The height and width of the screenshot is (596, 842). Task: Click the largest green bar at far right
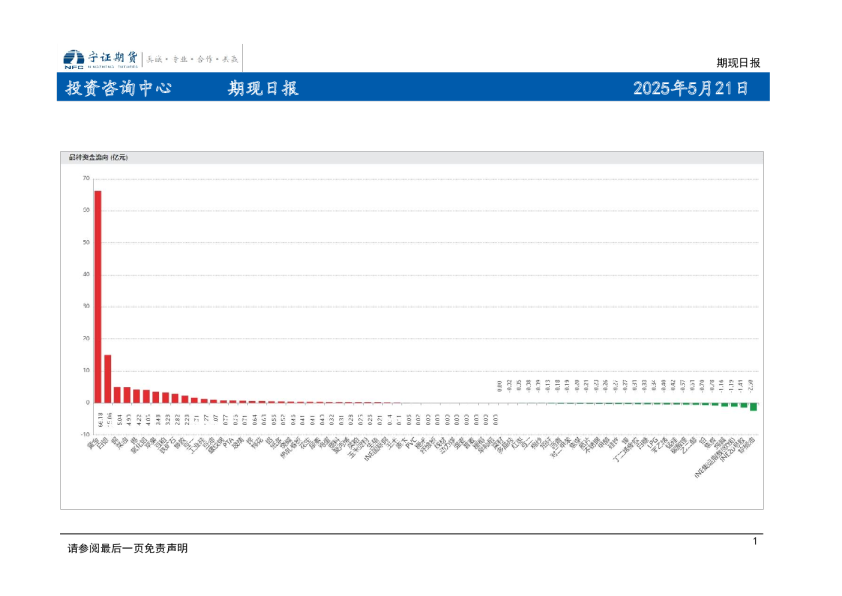pos(753,406)
